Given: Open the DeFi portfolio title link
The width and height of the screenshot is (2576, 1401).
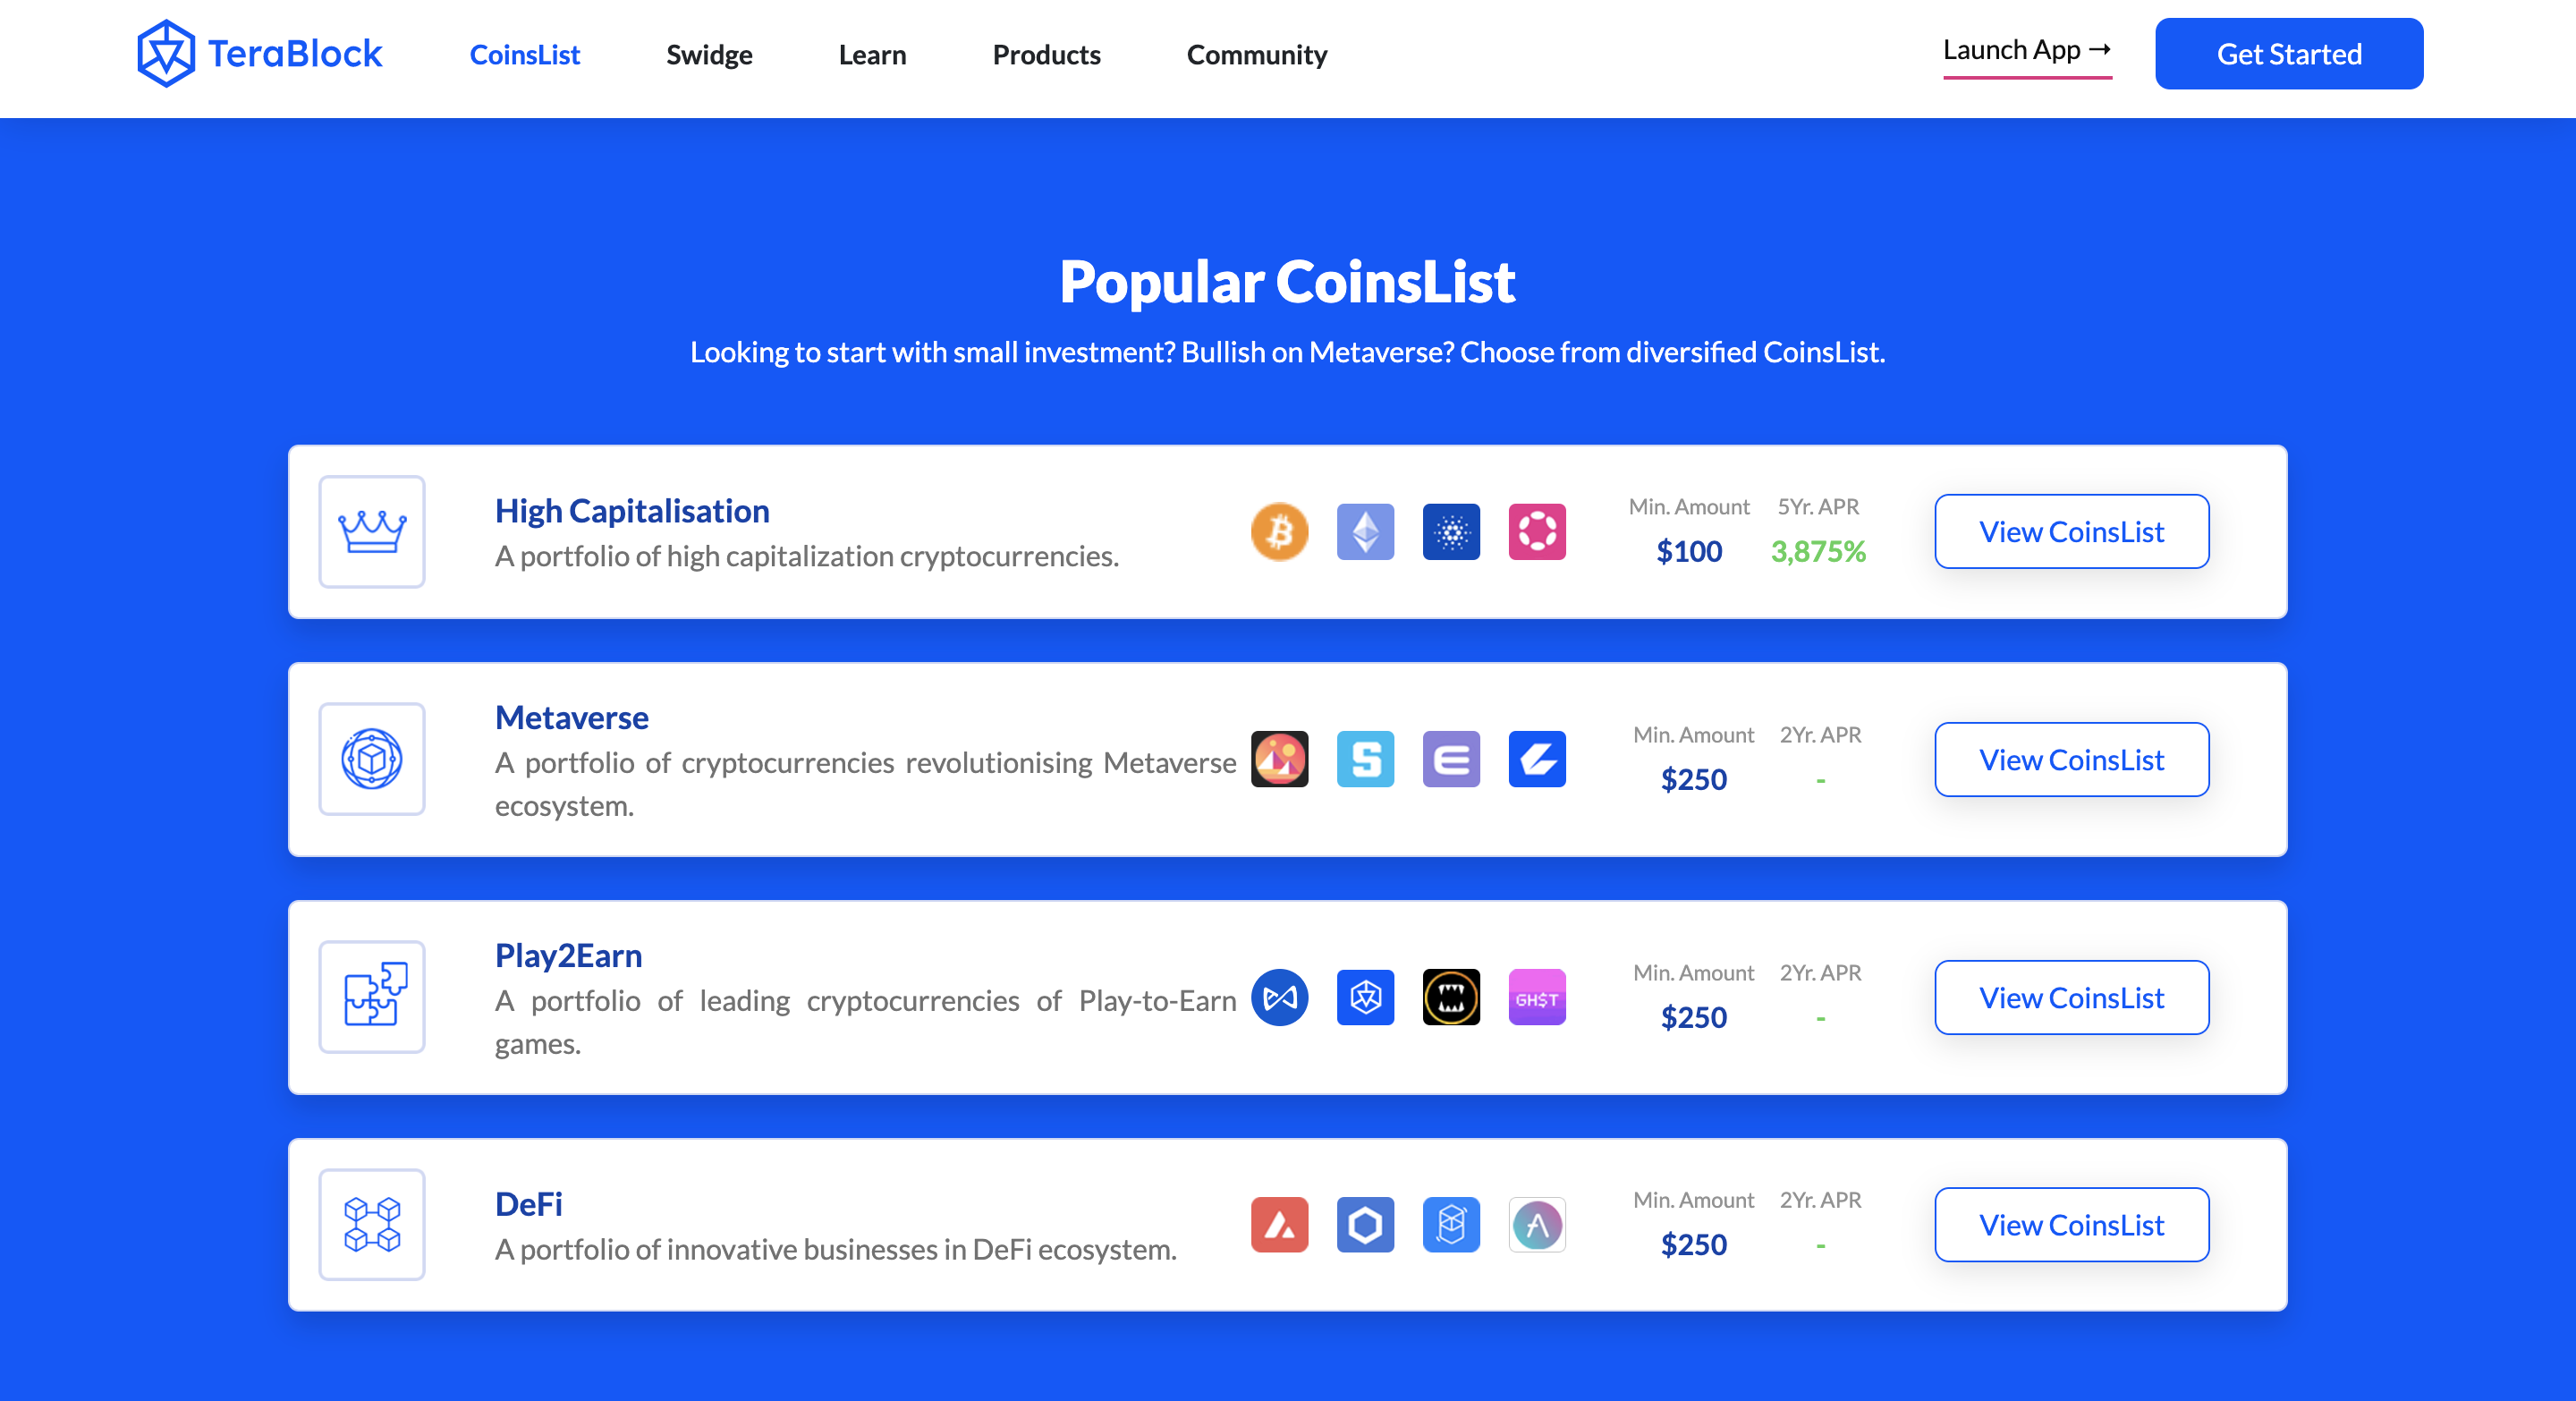Looking at the screenshot, I should [529, 1204].
